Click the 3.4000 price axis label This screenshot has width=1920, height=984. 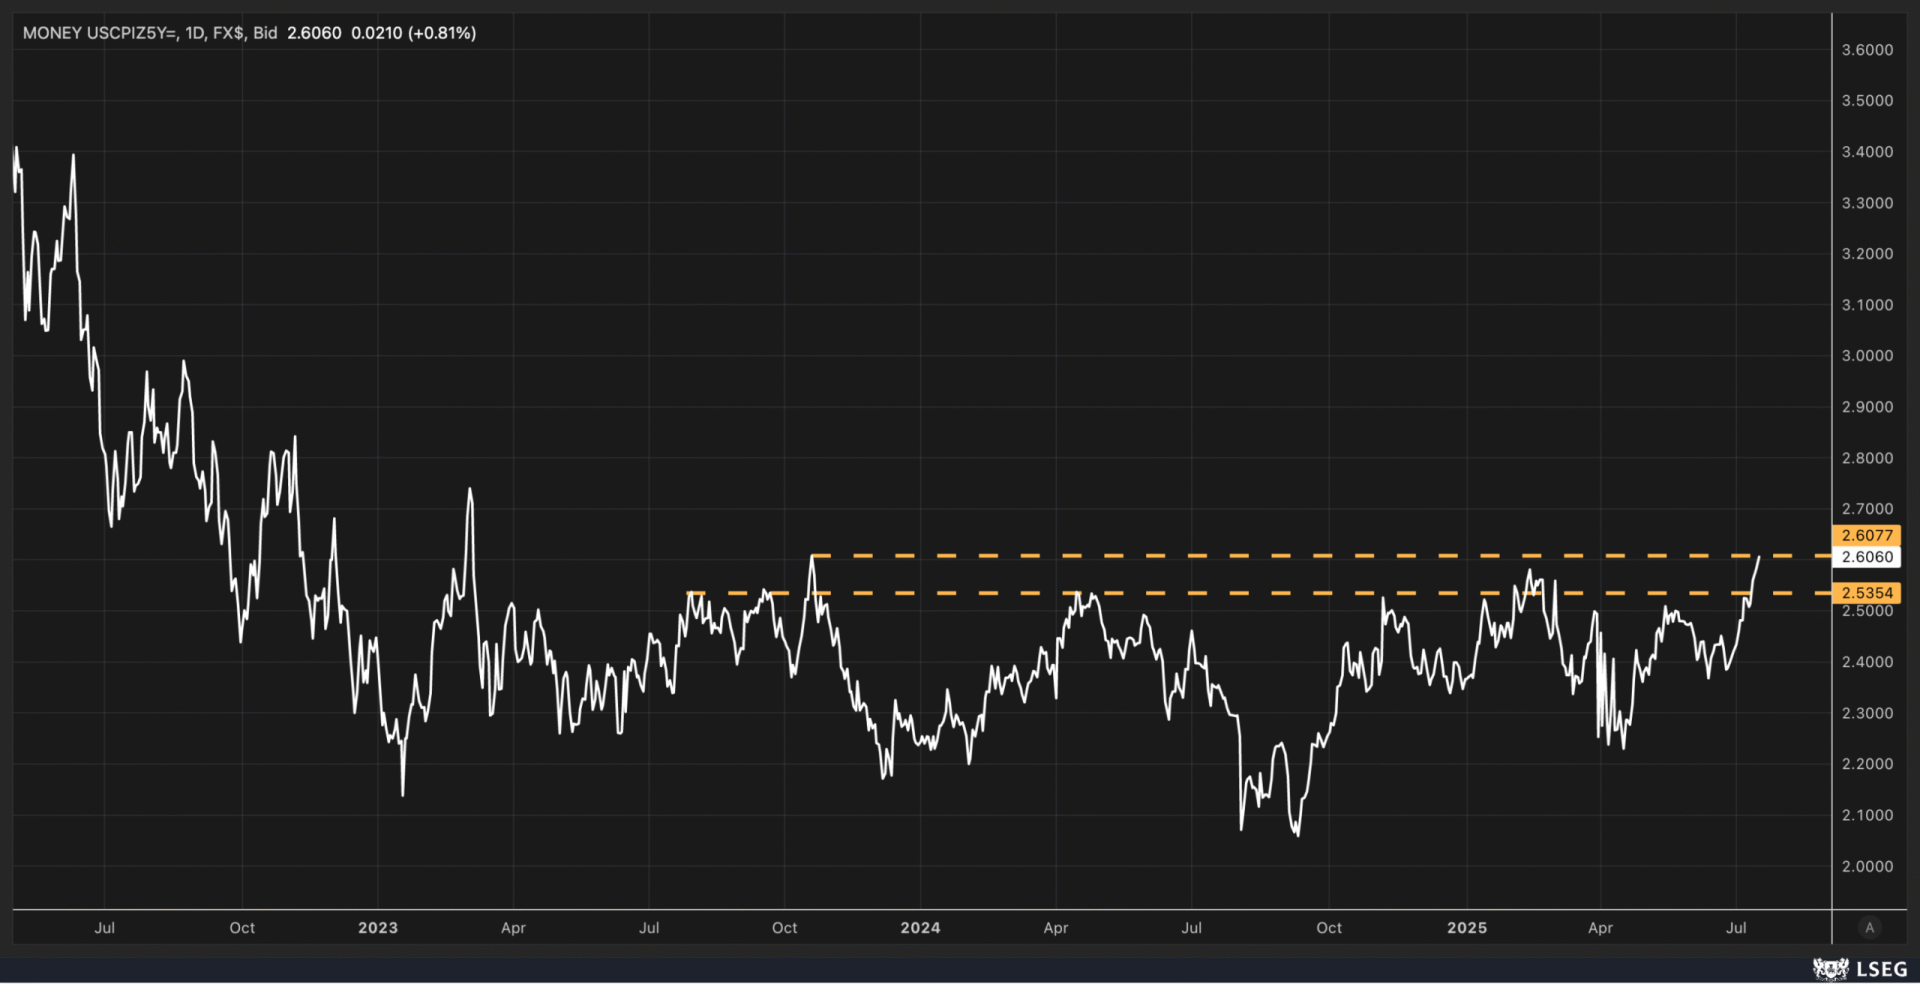click(x=1867, y=152)
